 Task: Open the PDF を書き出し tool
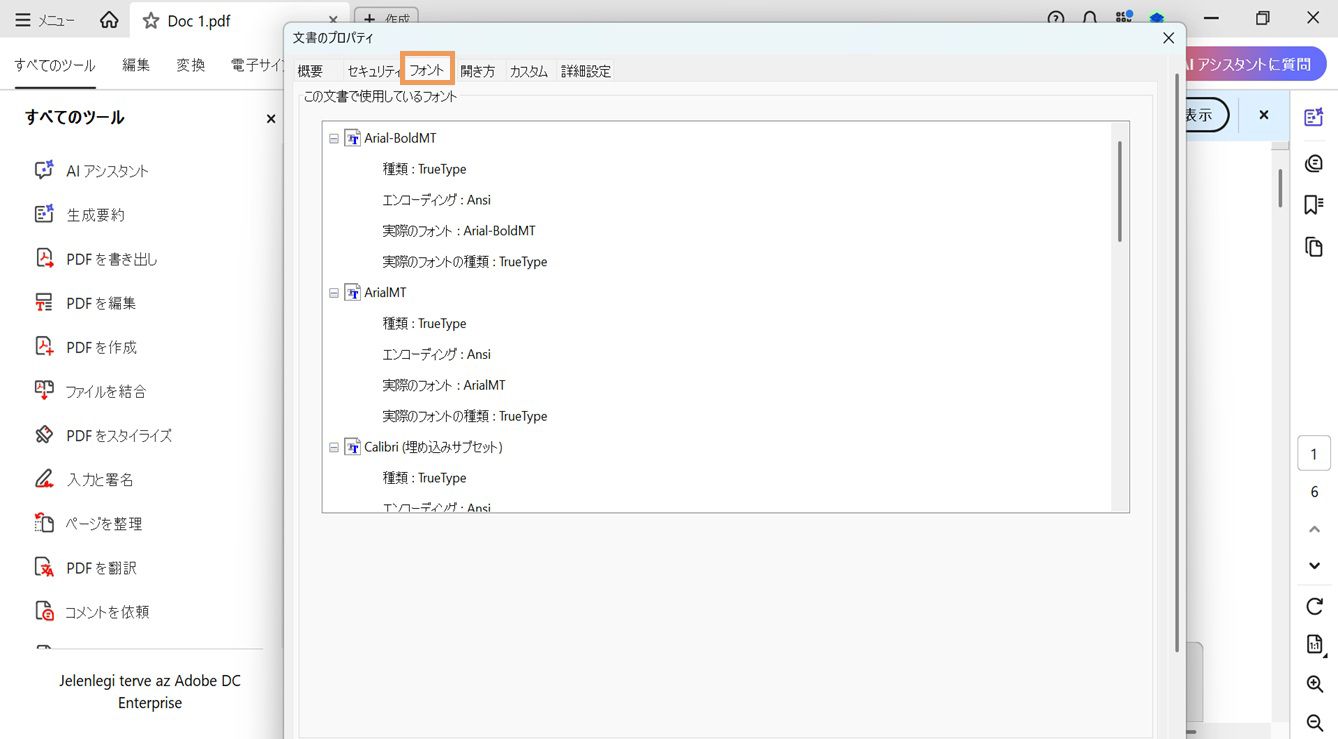(x=104, y=258)
